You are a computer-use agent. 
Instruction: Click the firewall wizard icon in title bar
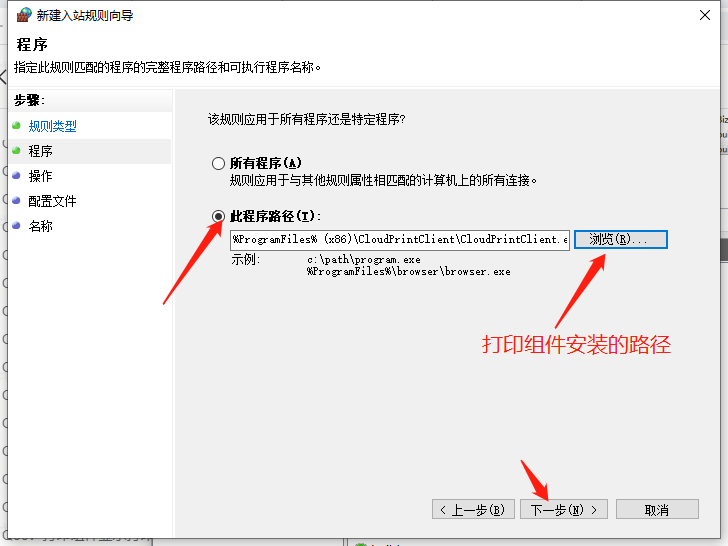pyautogui.click(x=22, y=16)
